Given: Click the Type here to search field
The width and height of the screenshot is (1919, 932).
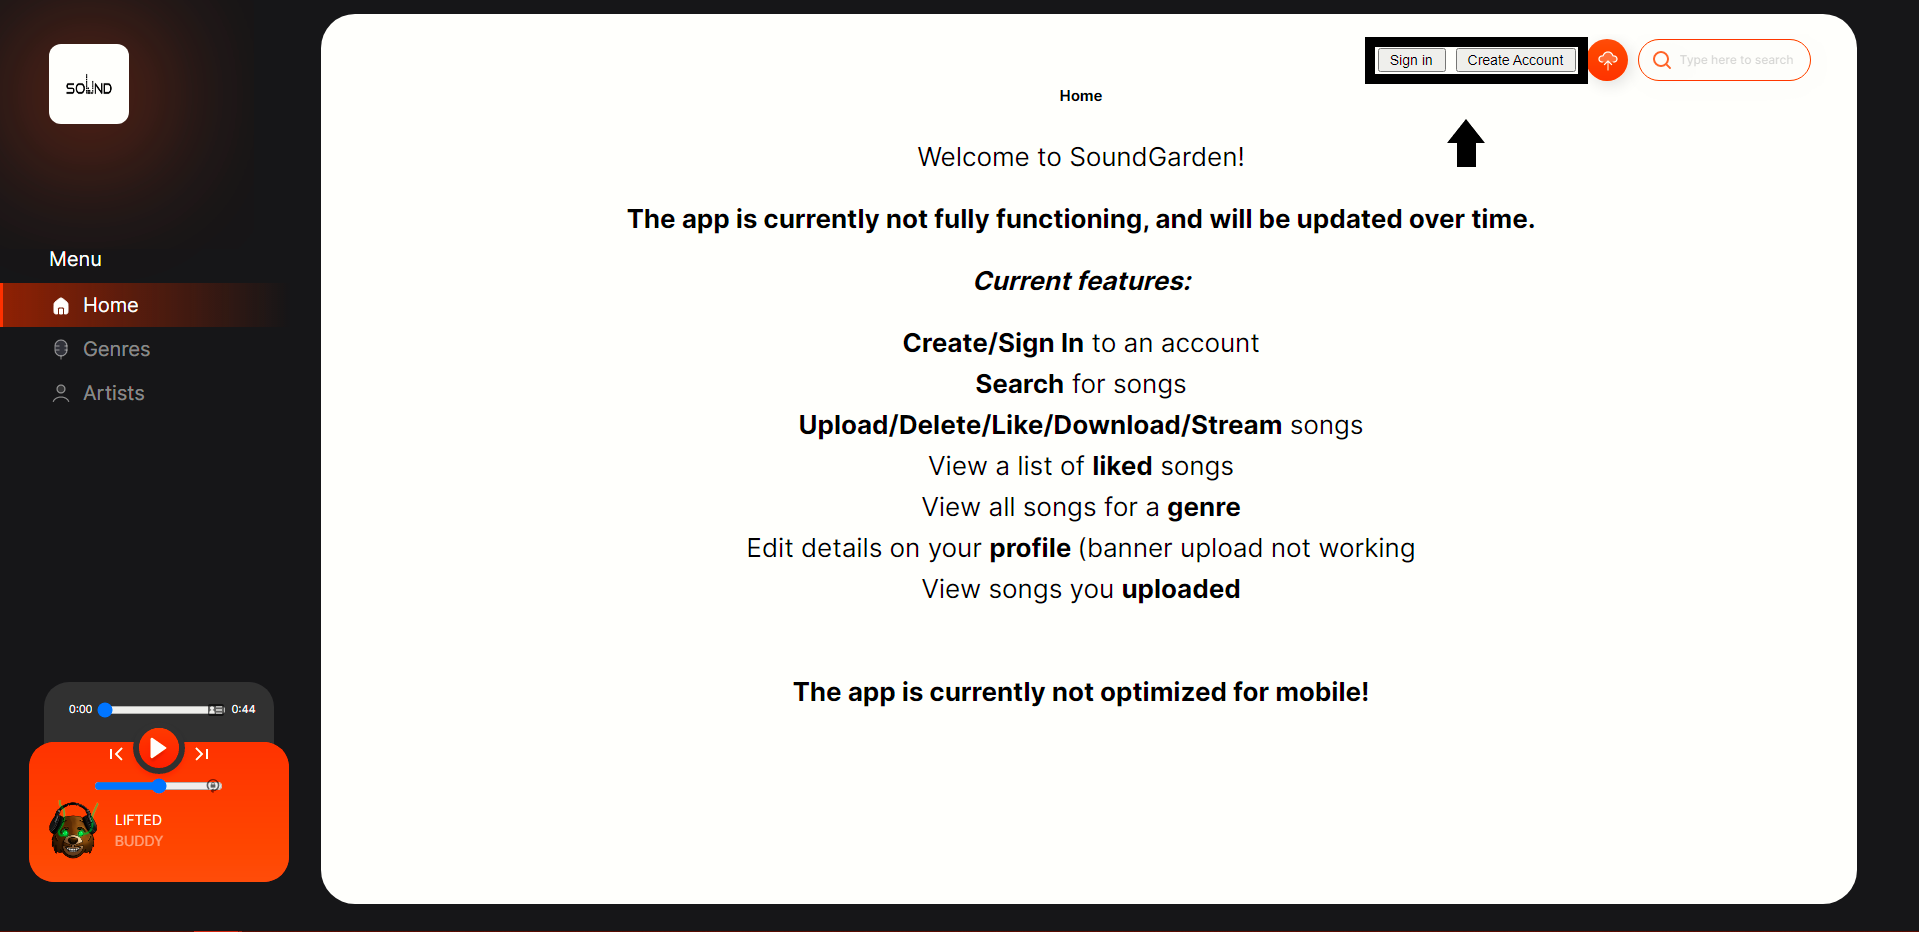Looking at the screenshot, I should [x=1737, y=60].
